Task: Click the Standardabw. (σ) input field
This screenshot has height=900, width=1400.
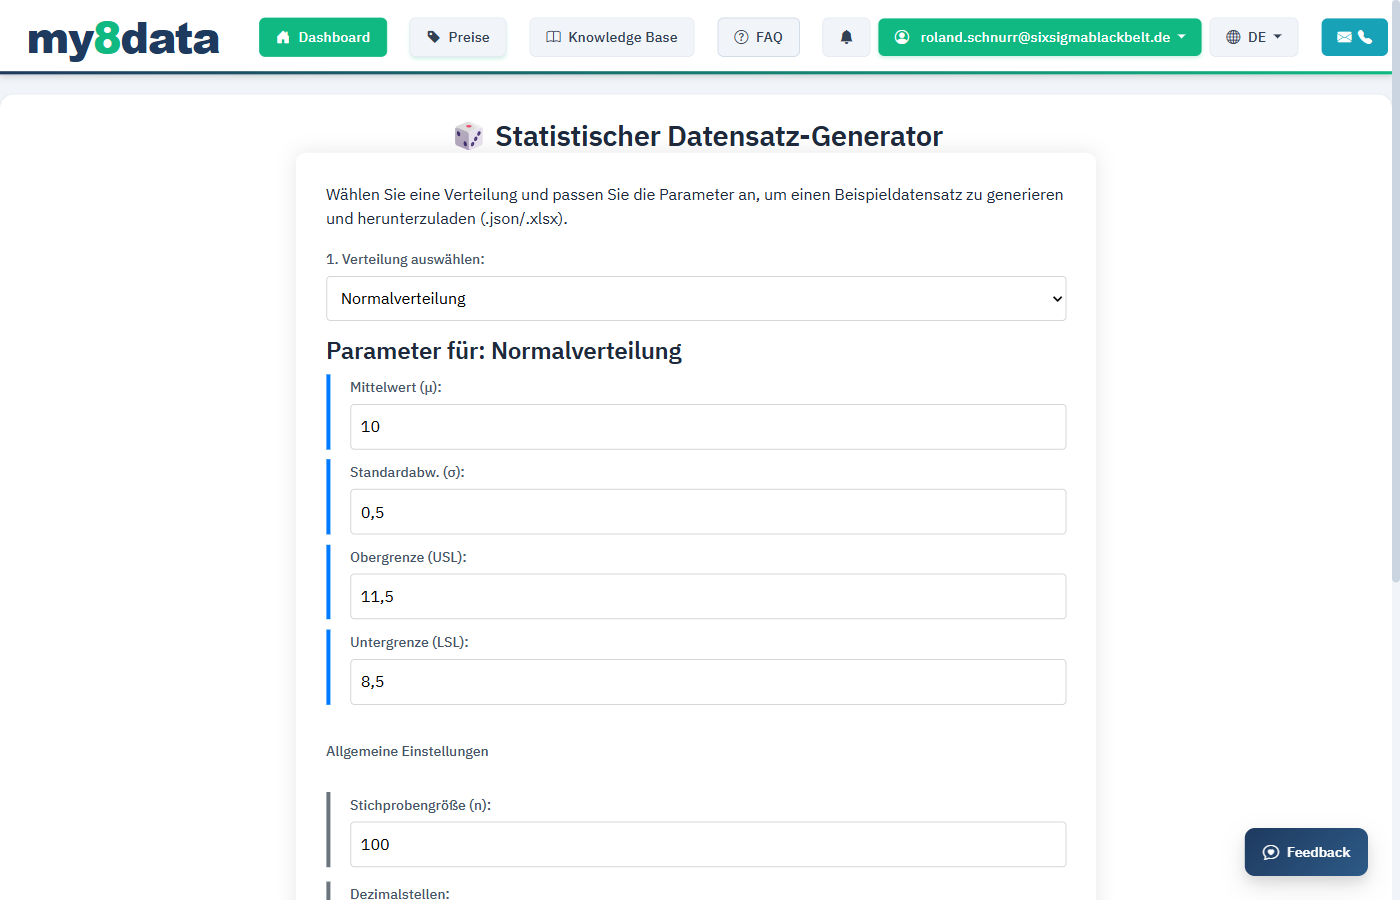Action: point(708,512)
